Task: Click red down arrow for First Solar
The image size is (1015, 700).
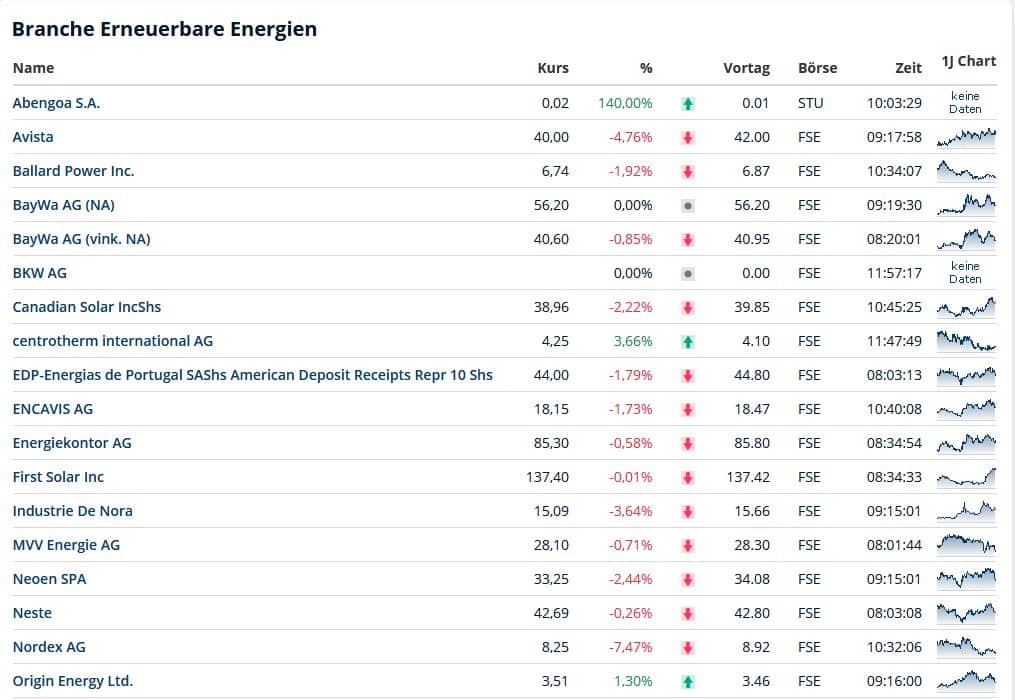Action: 688,478
